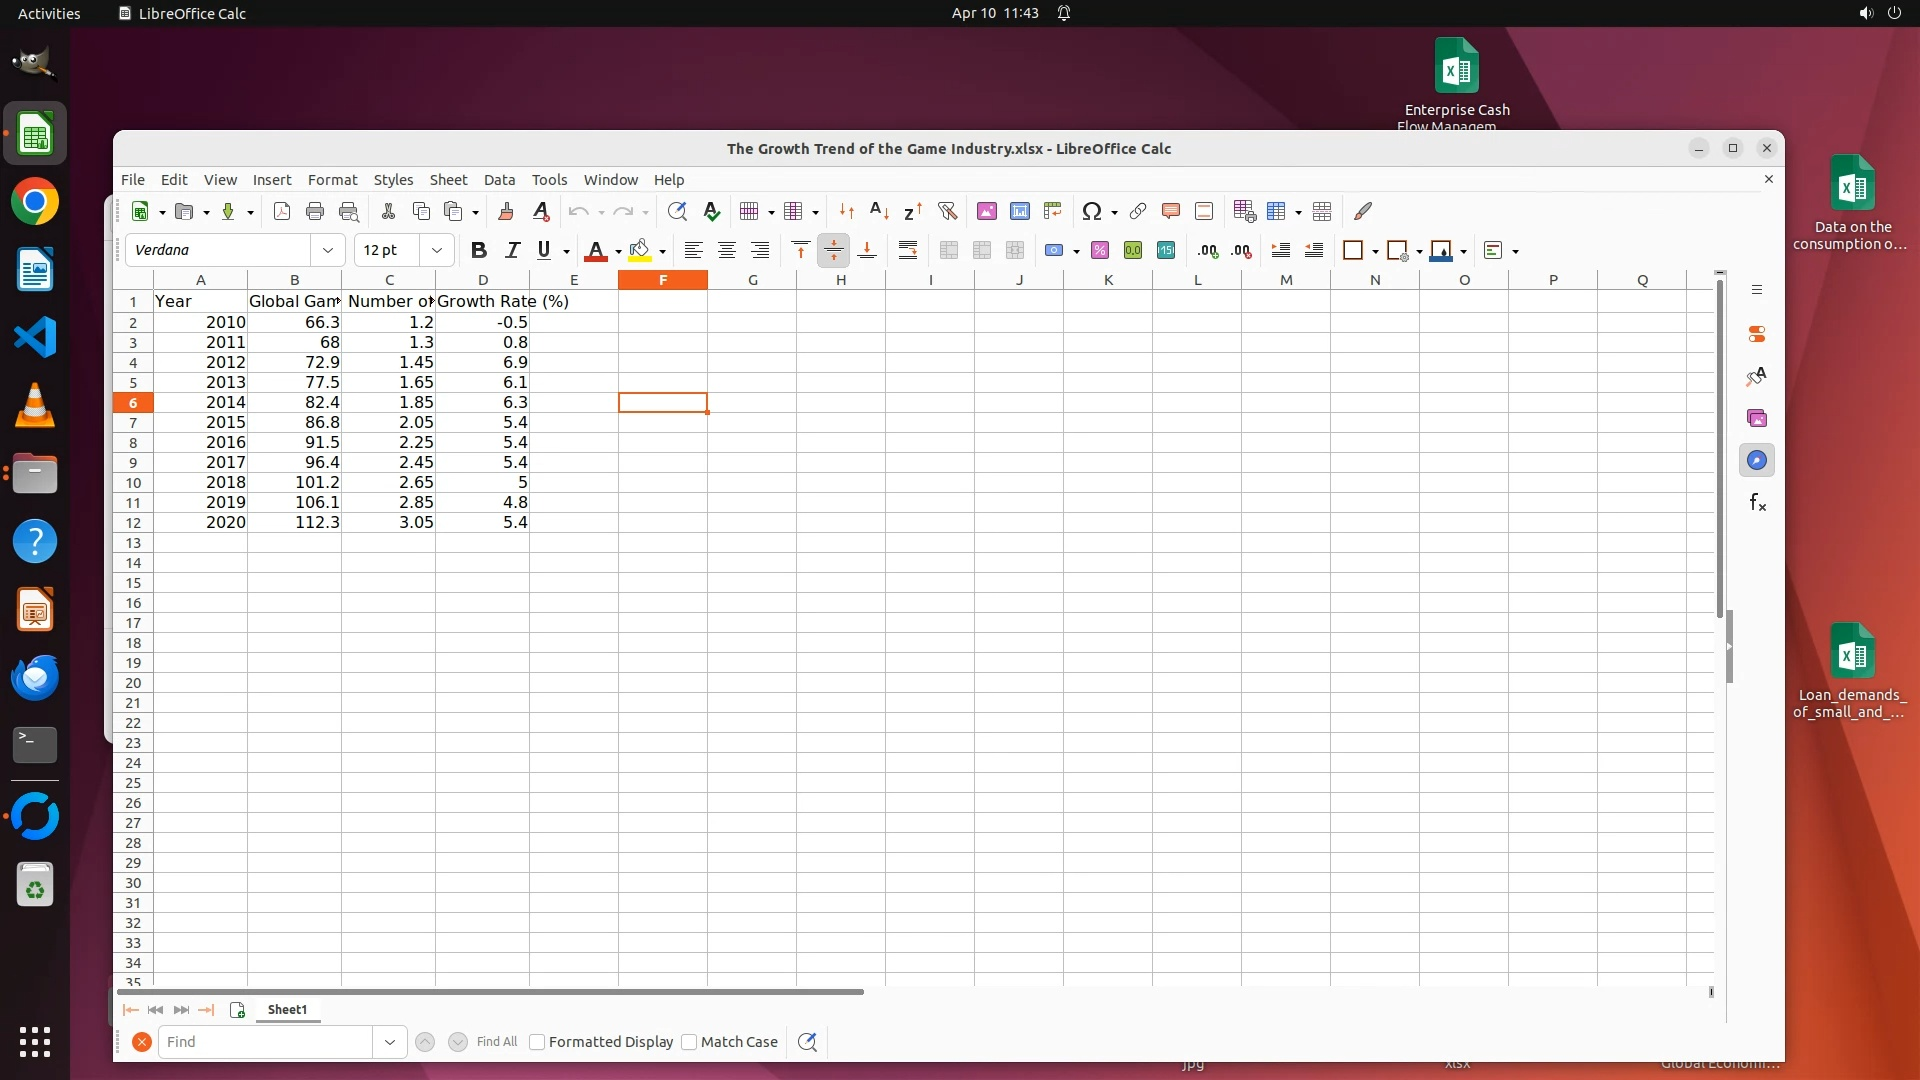Apply the yellow background color swatch
Image resolution: width=1920 pixels, height=1080 pixels.
pyautogui.click(x=640, y=251)
